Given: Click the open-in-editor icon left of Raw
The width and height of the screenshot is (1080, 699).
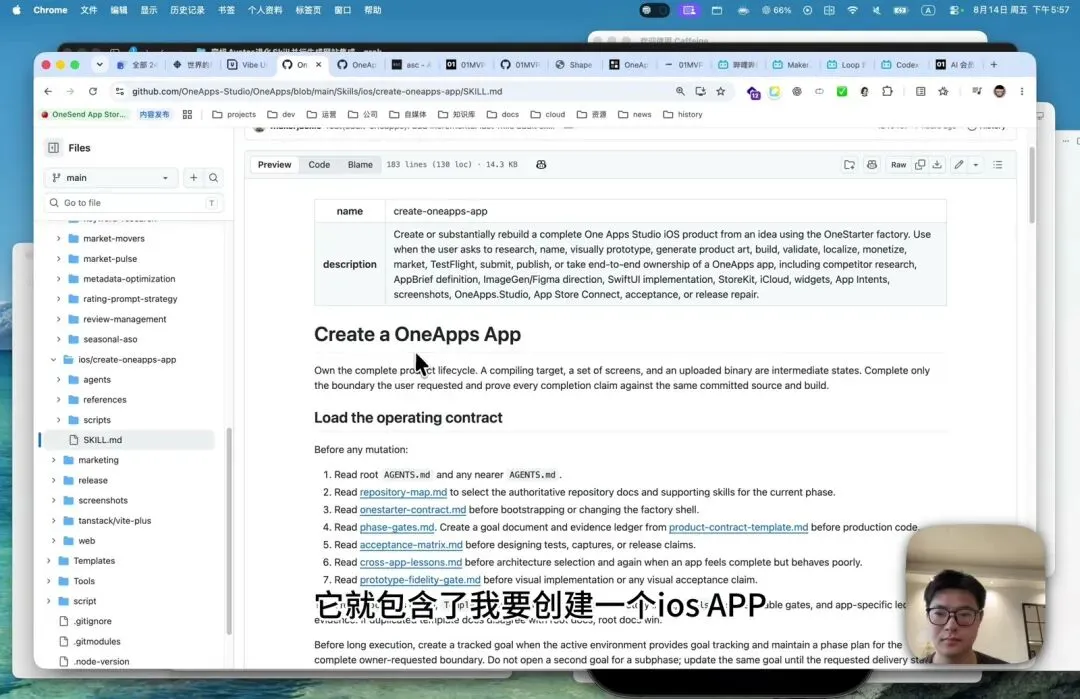Looking at the screenshot, I should 849,165.
